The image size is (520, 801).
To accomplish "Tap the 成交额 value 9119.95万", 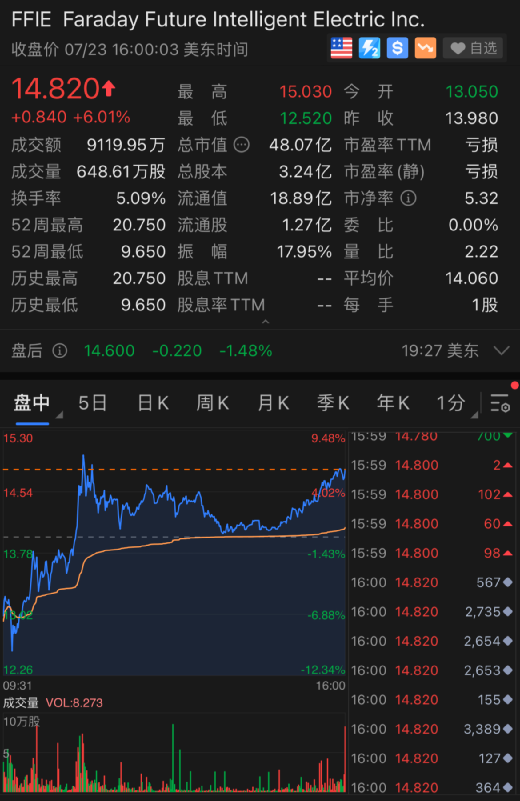I will tap(126, 145).
